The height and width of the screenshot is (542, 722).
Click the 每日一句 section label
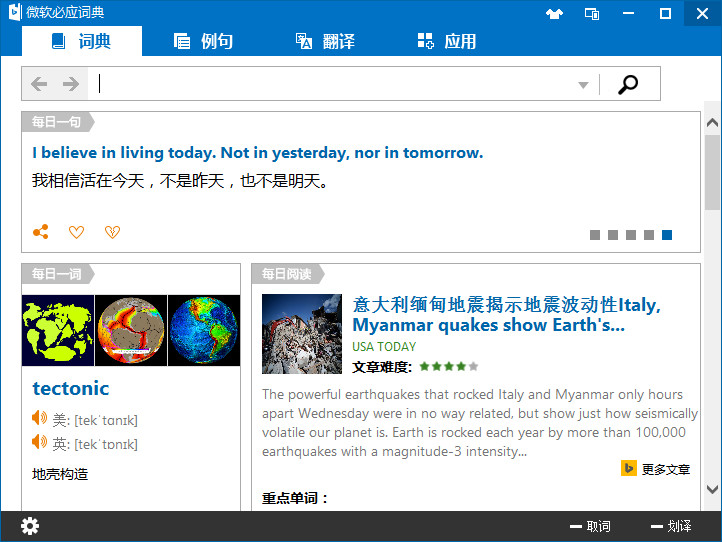(57, 122)
